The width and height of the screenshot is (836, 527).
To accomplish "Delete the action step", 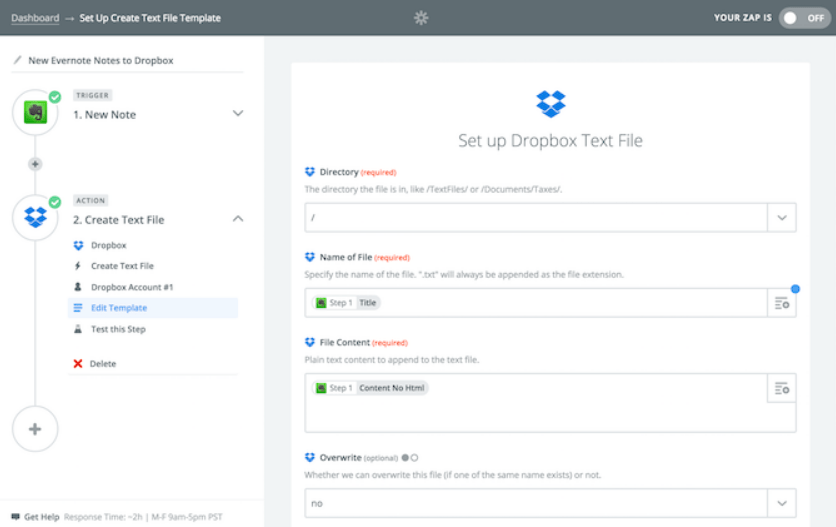I will 103,364.
